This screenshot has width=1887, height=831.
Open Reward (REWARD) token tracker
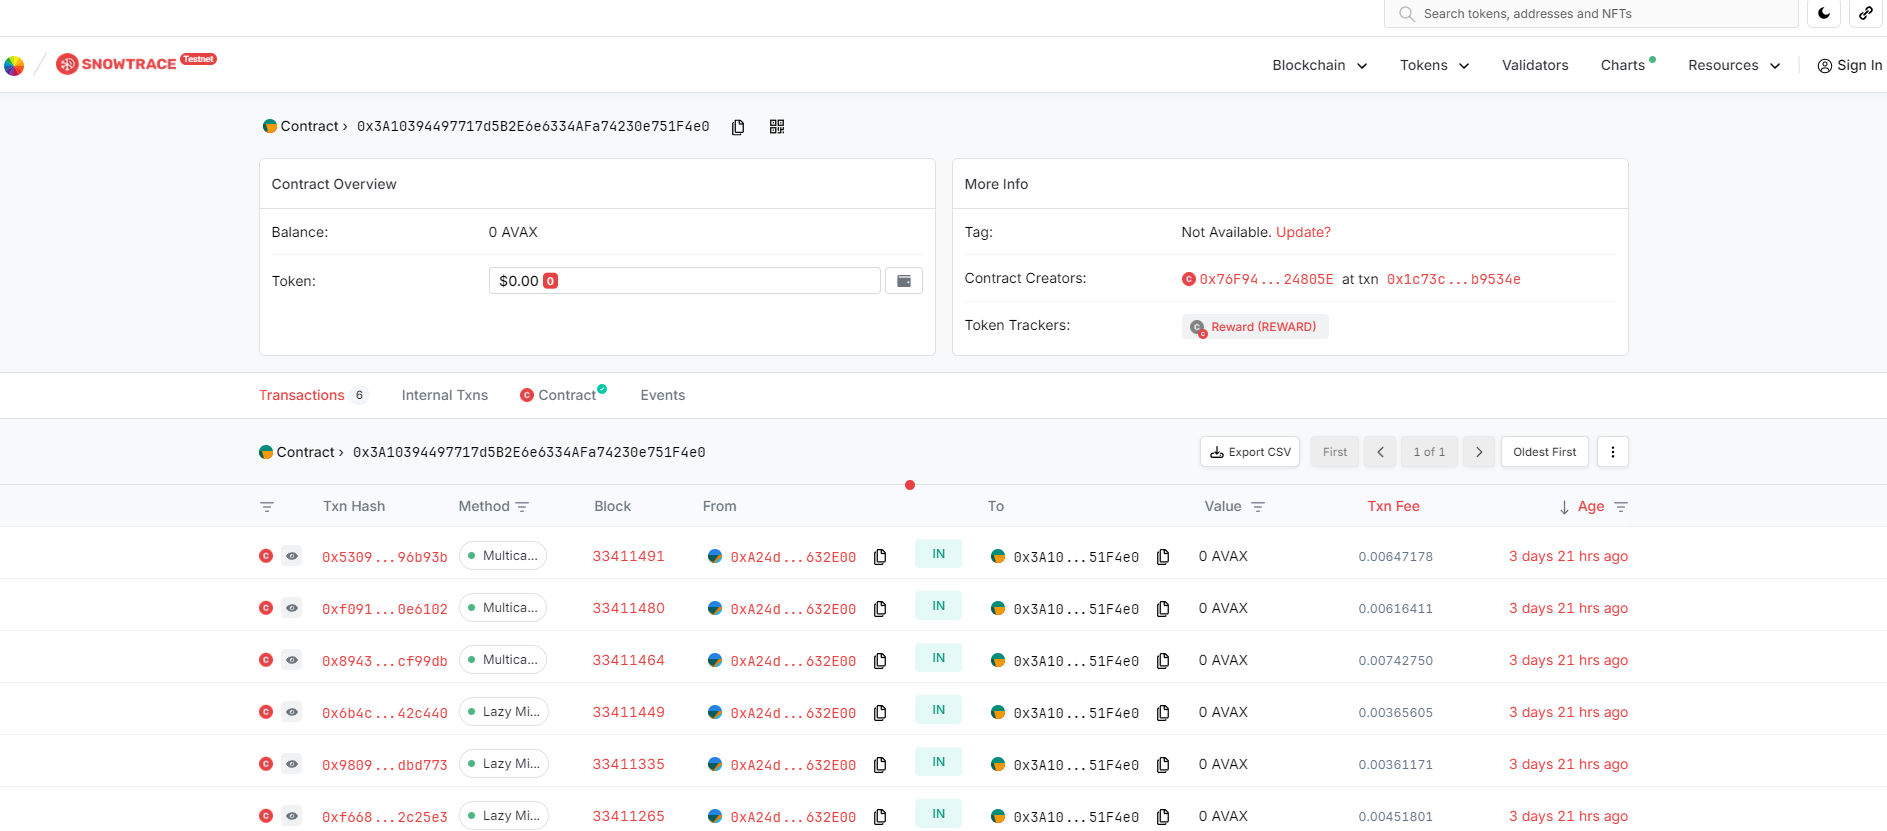(1255, 327)
